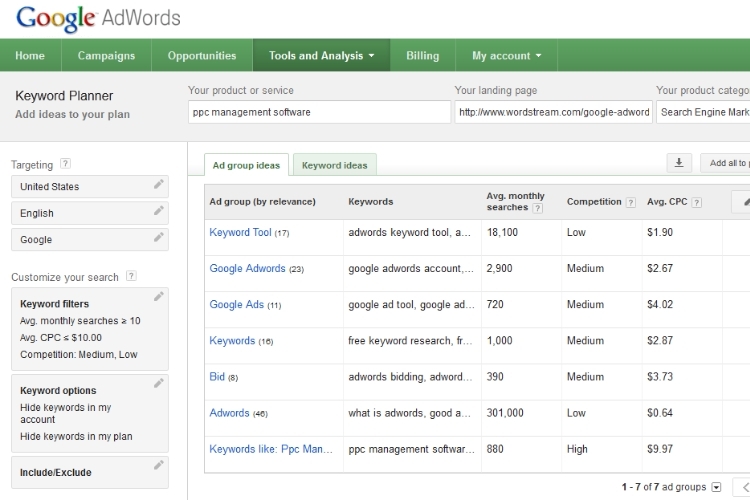Image resolution: width=750 pixels, height=500 pixels.
Task: Open Avg. monthly searches help icon
Action: 538,208
